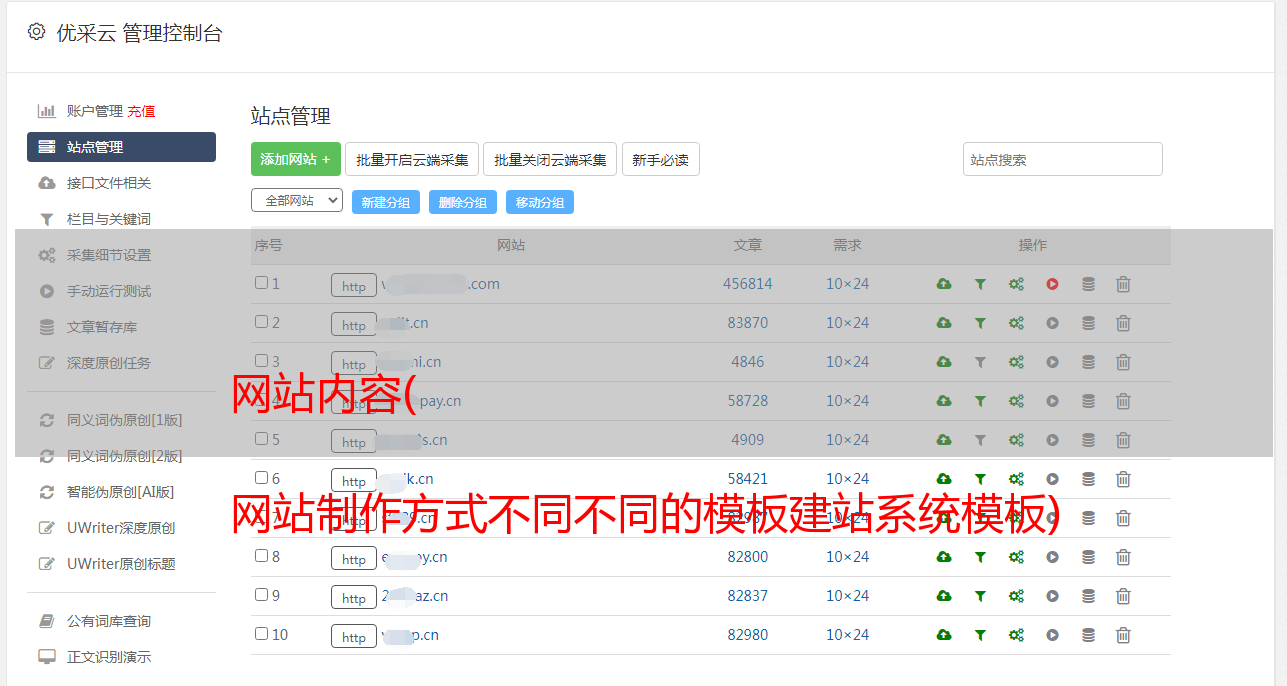The image size is (1287, 686).
Task: Click trash icon in row 10
Action: (x=1123, y=635)
